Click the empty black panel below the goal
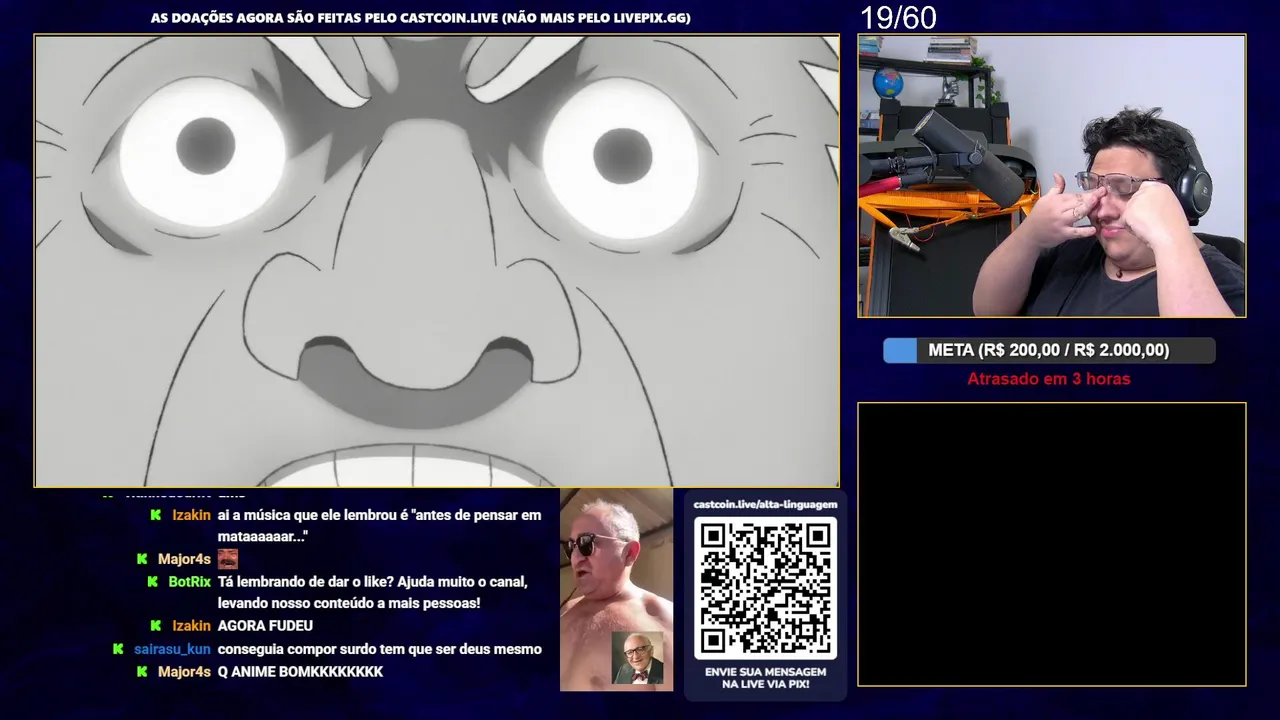Screen dimensions: 1280x720 pos(1052,544)
